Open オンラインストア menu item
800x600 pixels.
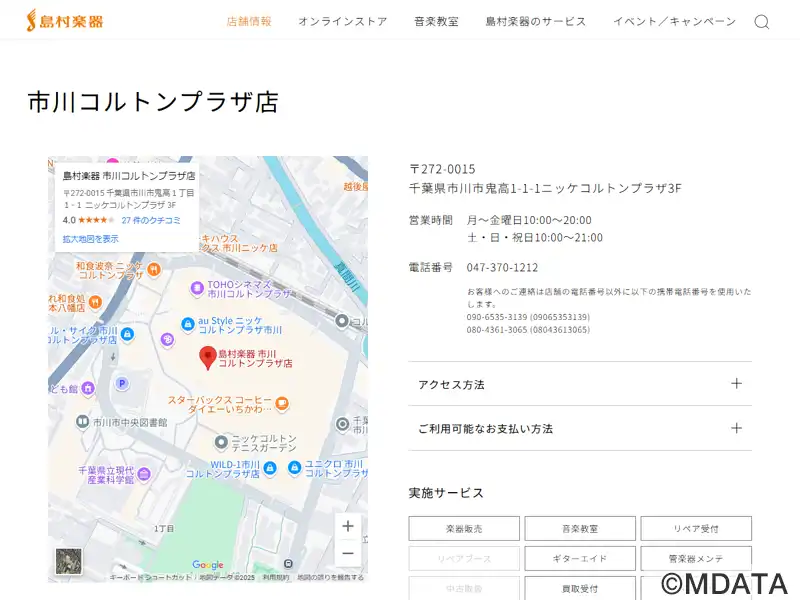(x=343, y=21)
